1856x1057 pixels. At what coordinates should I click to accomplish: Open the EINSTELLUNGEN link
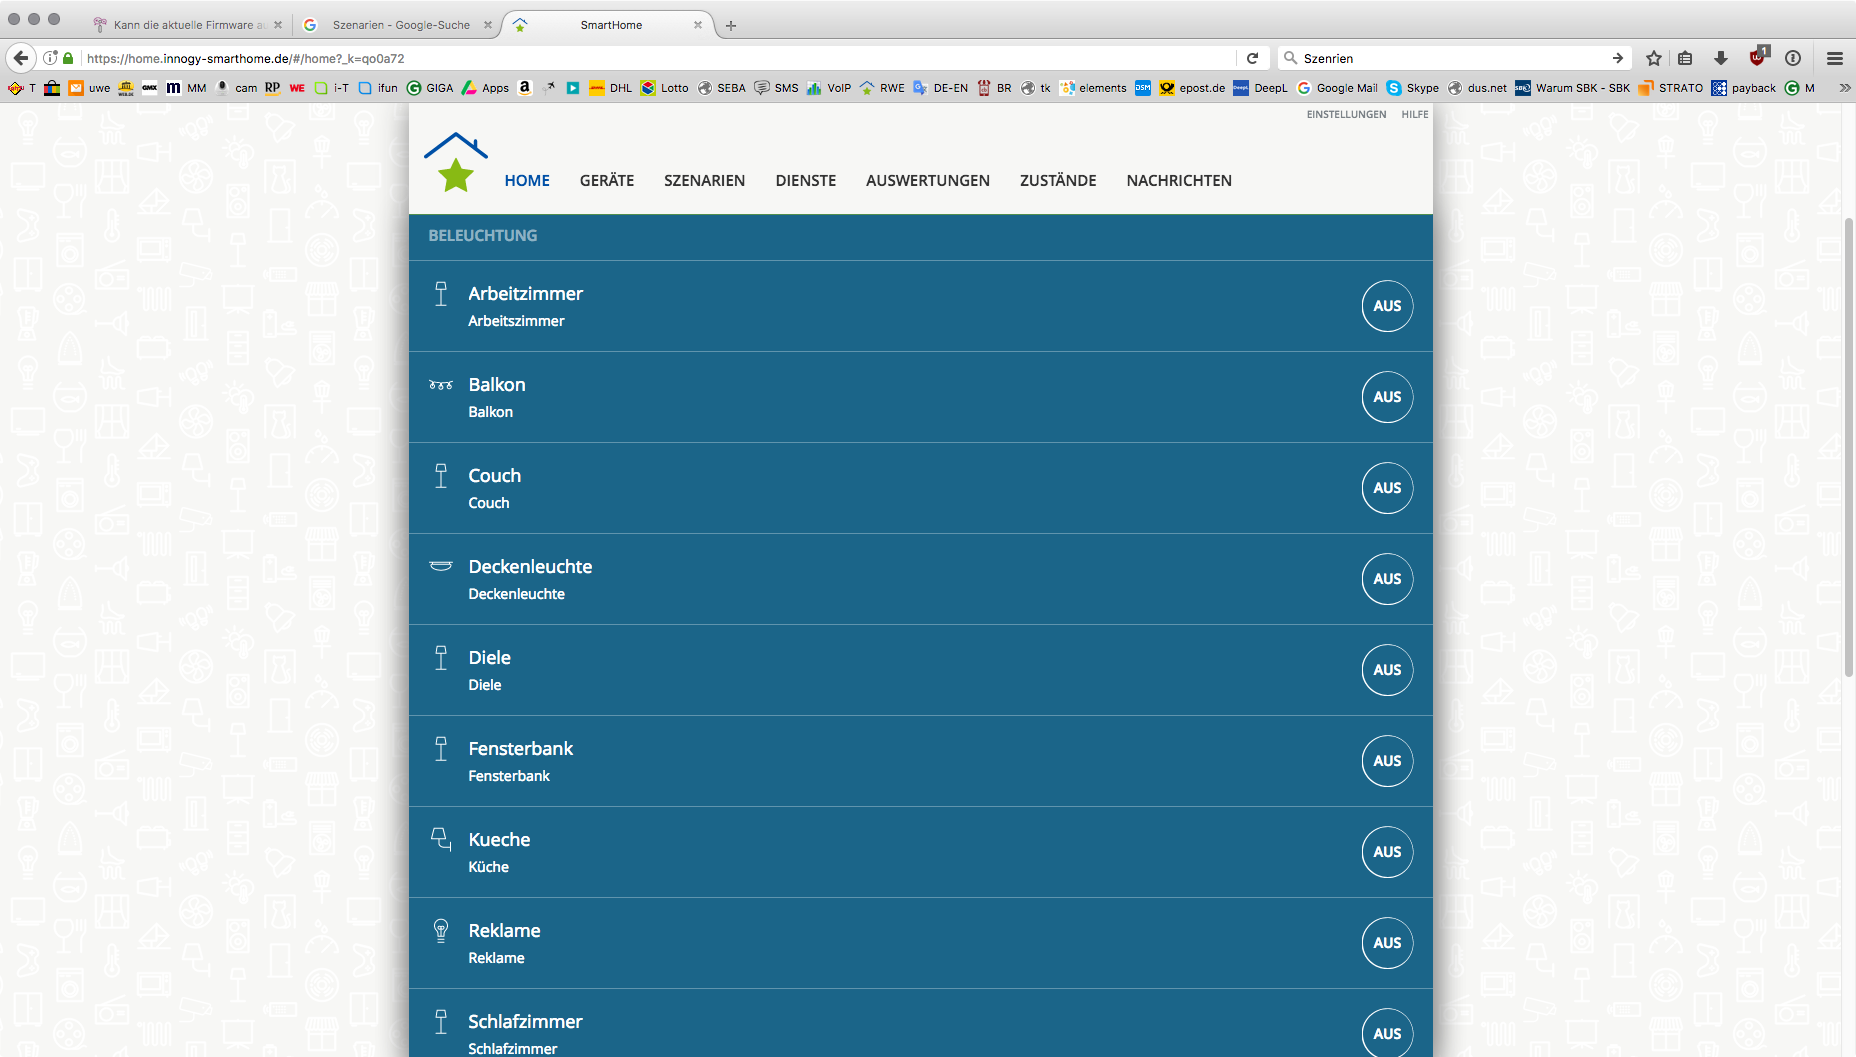(x=1346, y=115)
